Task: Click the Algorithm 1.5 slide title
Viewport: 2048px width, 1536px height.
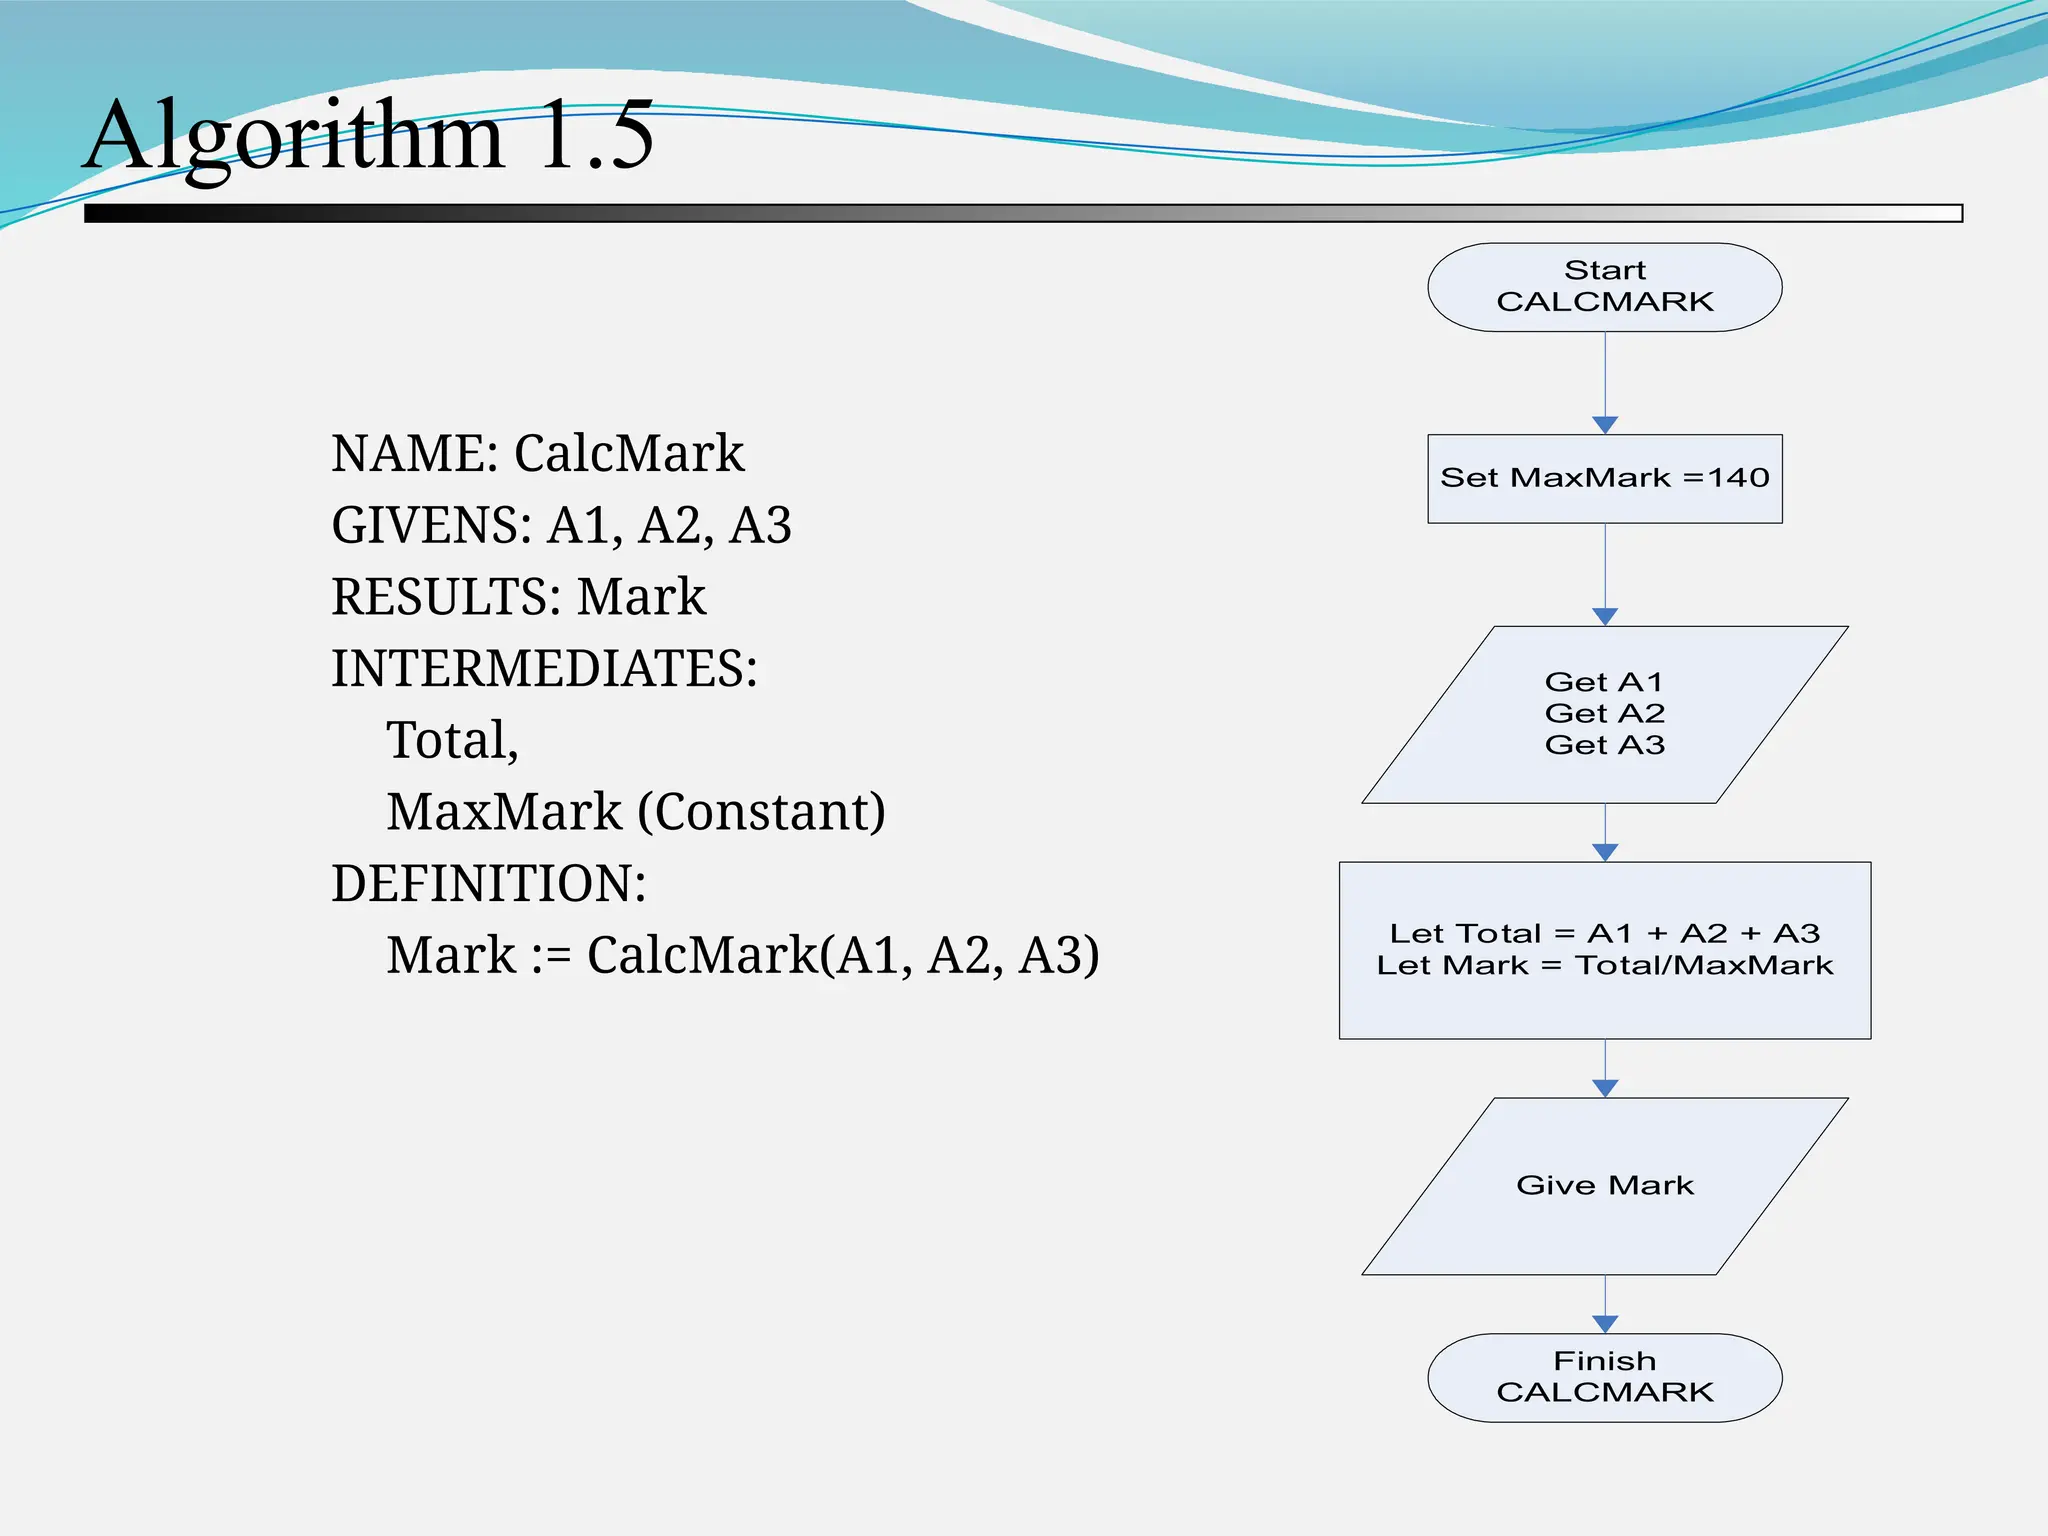Action: pos(368,136)
